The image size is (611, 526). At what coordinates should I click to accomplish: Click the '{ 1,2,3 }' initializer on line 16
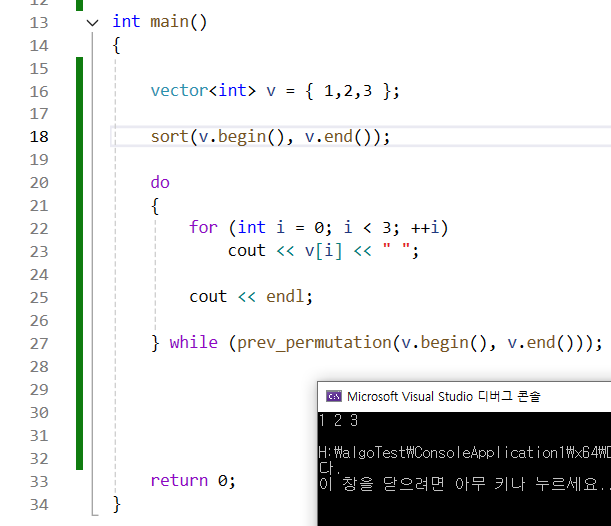pyautogui.click(x=348, y=91)
